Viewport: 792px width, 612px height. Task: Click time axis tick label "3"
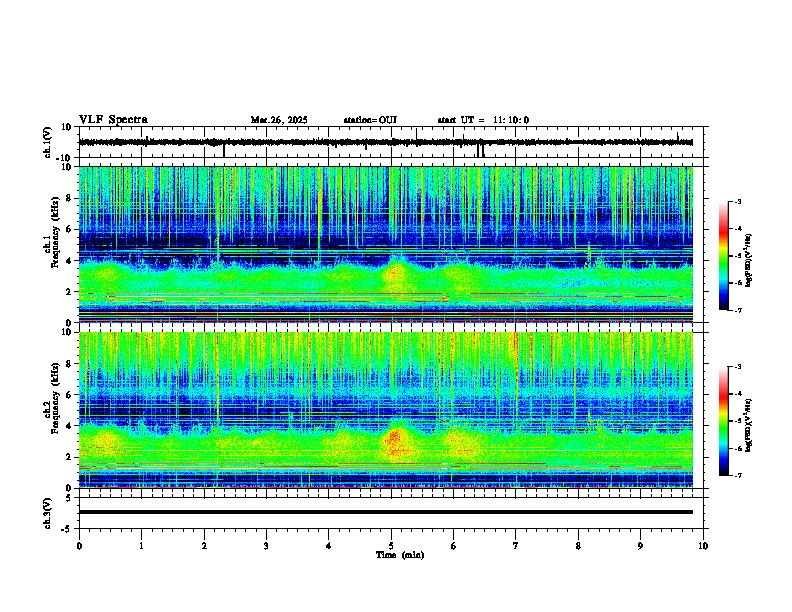coord(266,546)
